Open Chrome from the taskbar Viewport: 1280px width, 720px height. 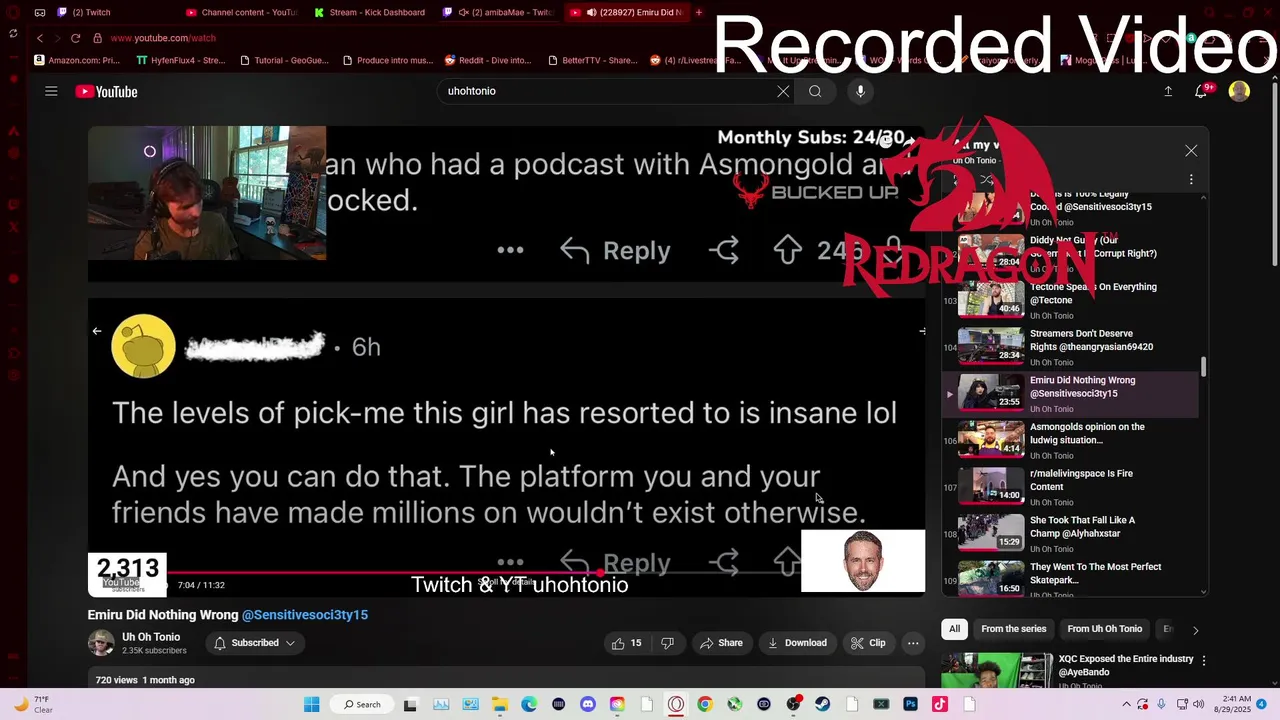coord(705,704)
